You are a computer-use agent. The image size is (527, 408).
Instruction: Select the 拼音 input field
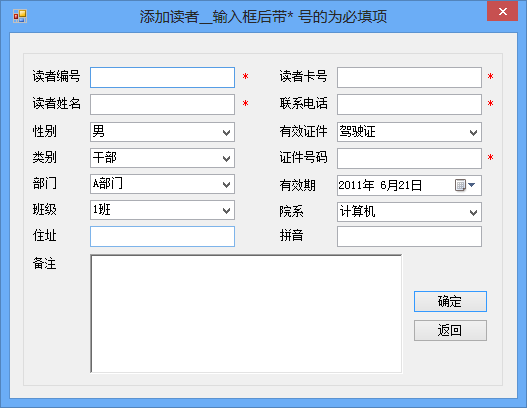pos(409,236)
